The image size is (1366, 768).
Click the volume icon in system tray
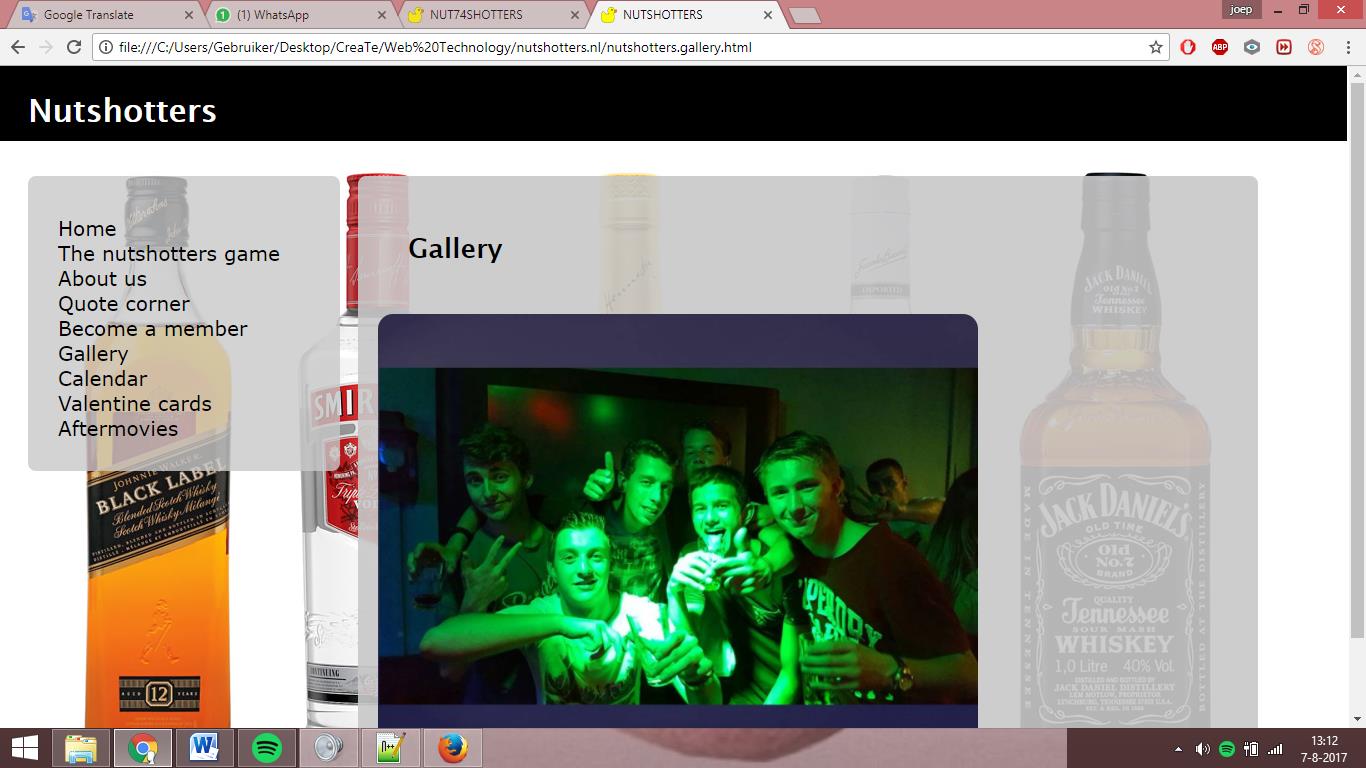point(1202,749)
